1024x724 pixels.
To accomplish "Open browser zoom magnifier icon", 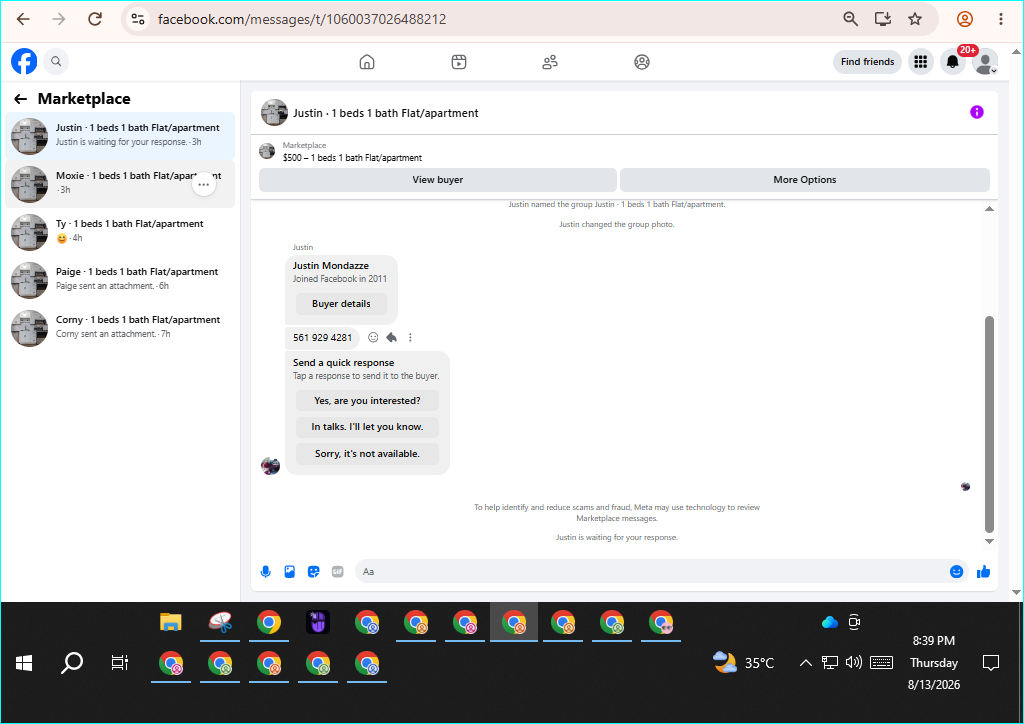I will (x=850, y=19).
